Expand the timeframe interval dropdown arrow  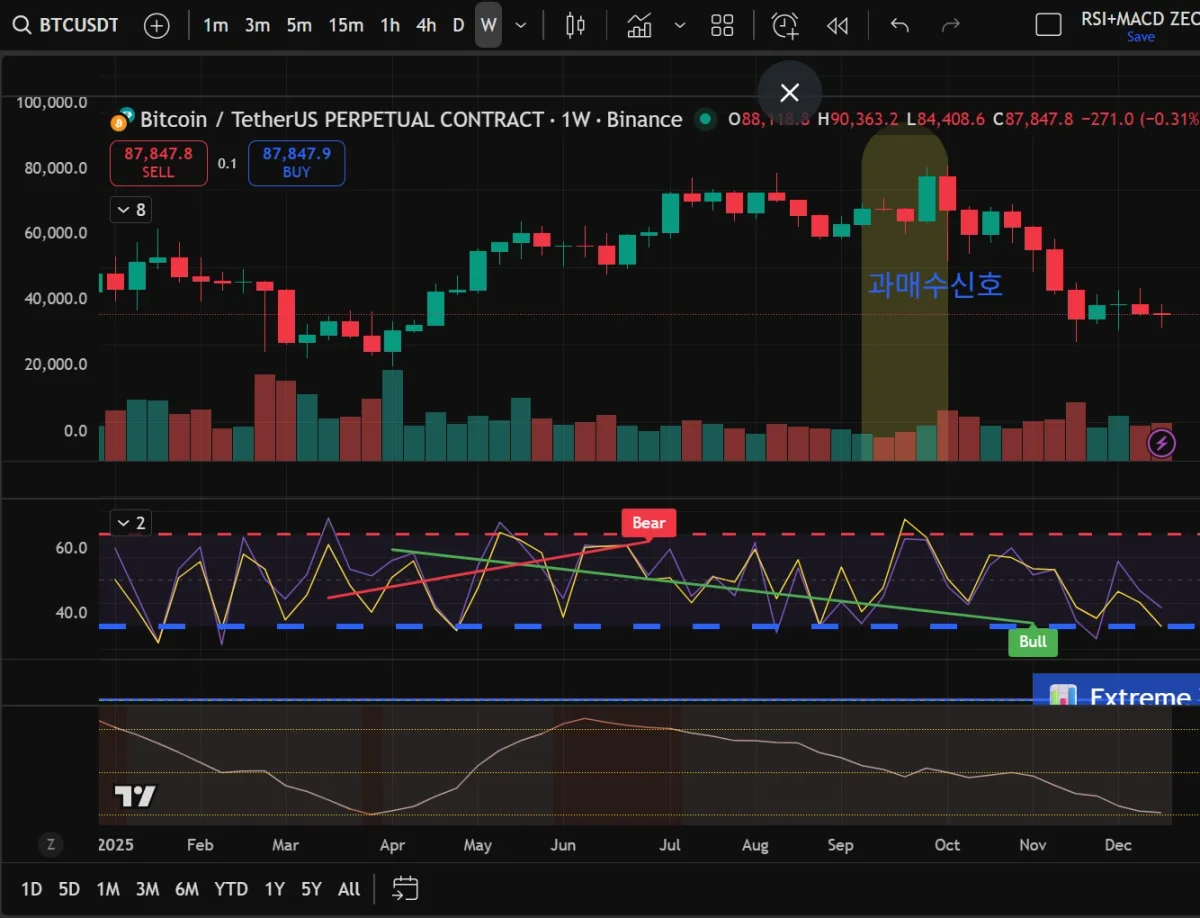pos(520,25)
